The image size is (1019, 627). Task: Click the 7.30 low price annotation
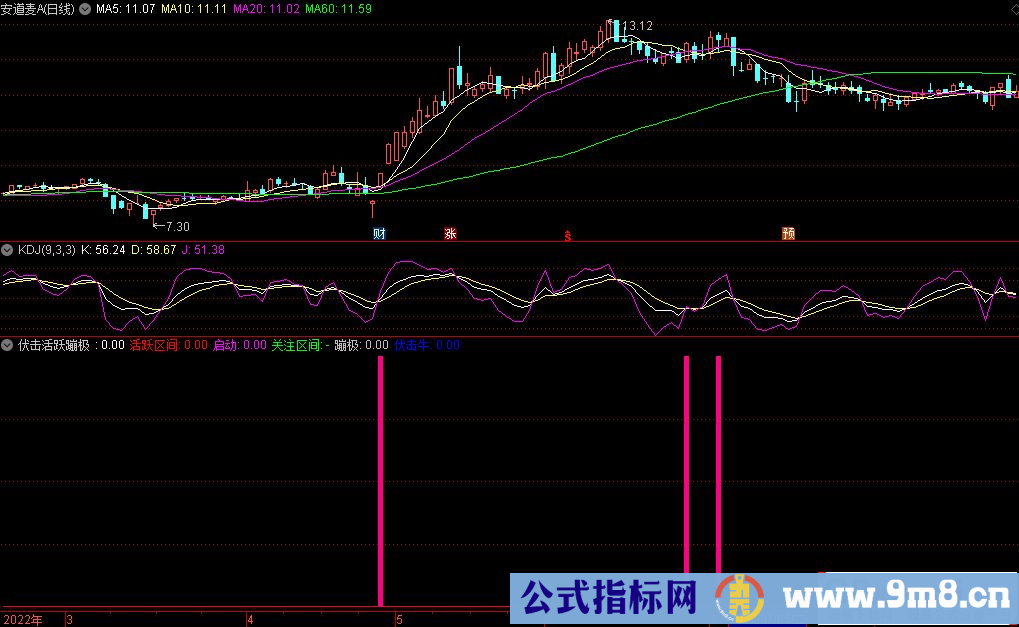click(177, 227)
